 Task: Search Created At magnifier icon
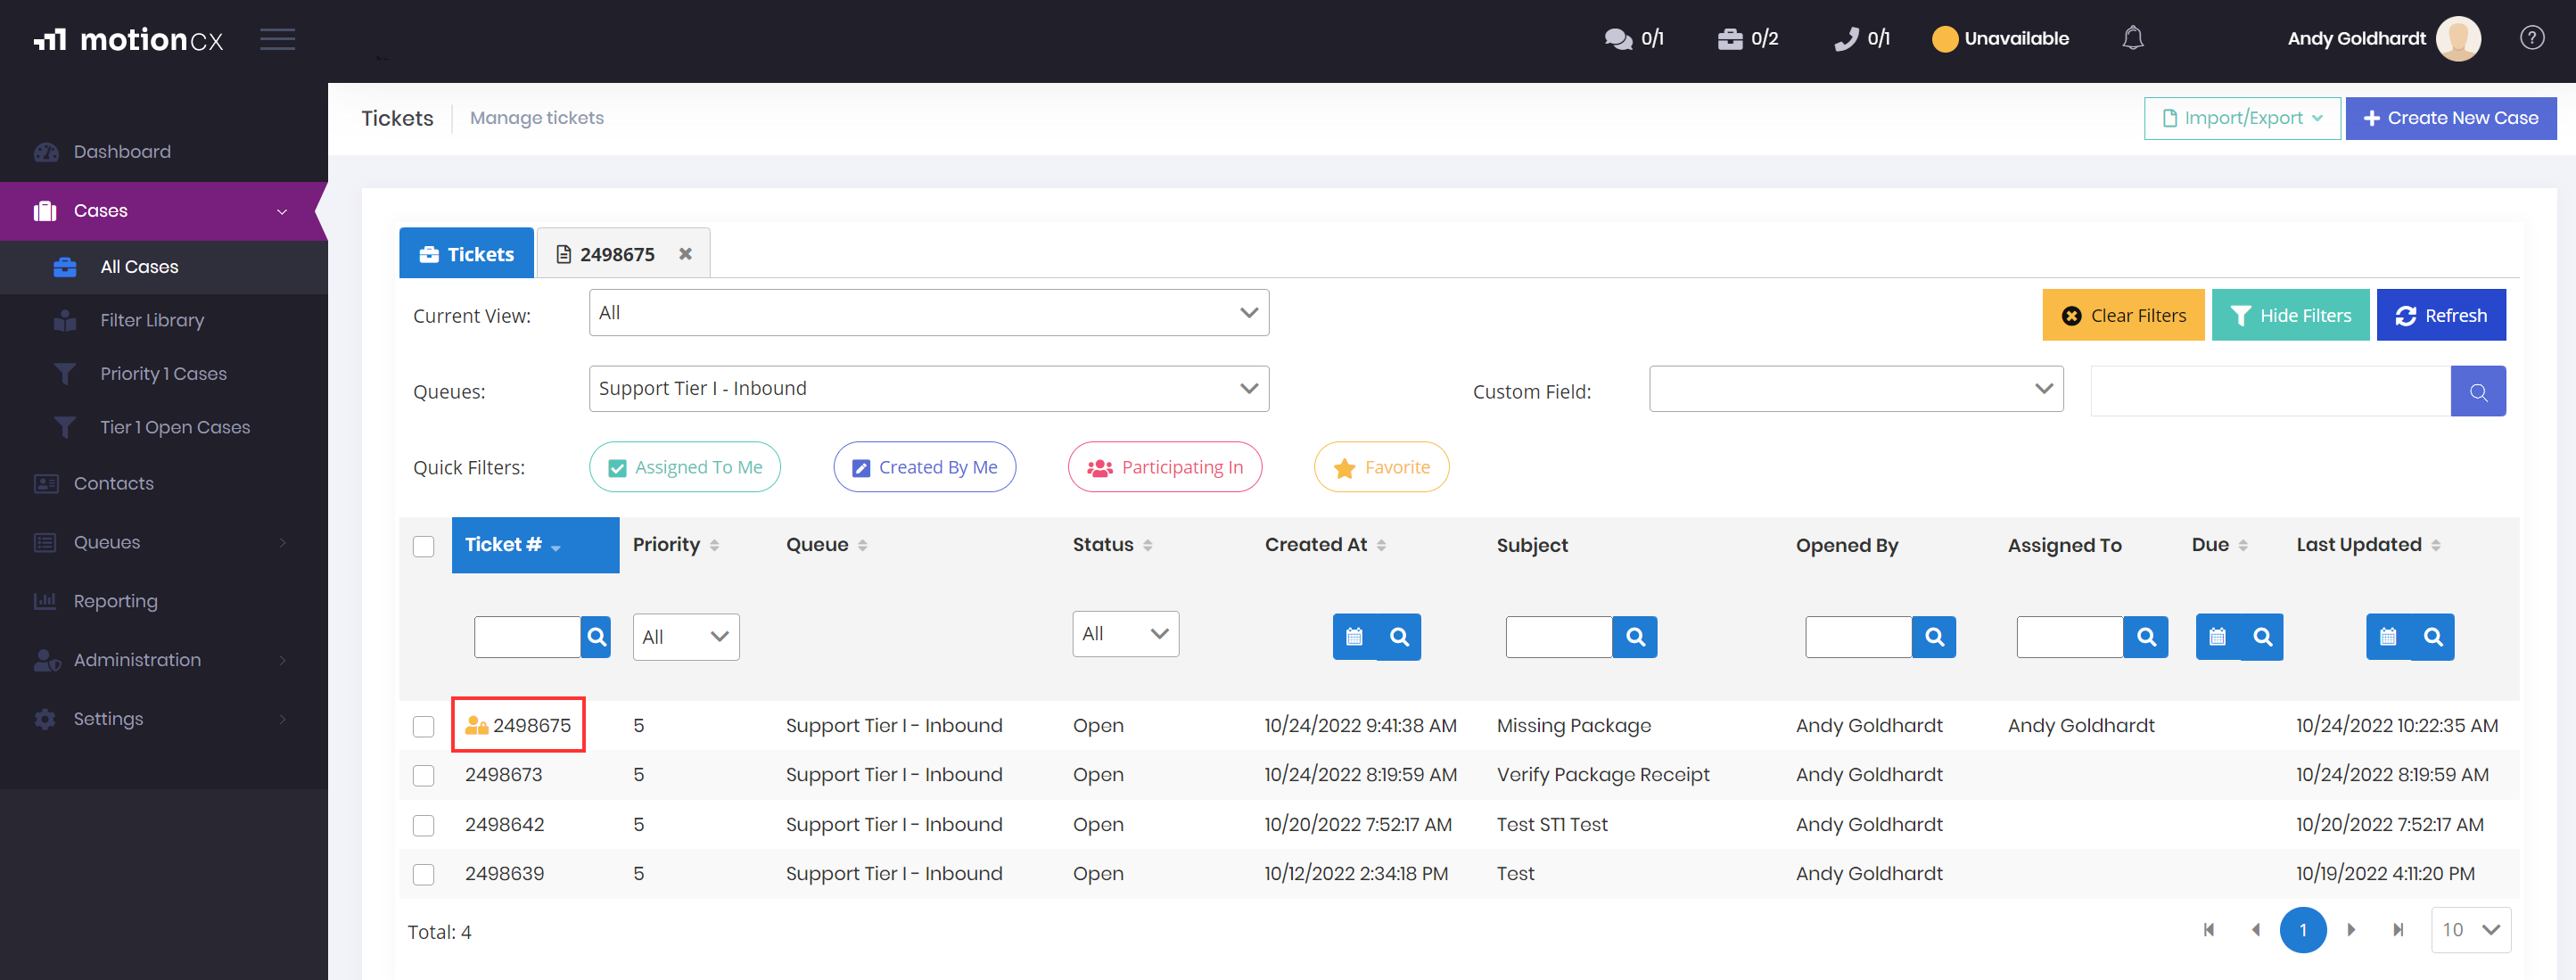point(1399,637)
